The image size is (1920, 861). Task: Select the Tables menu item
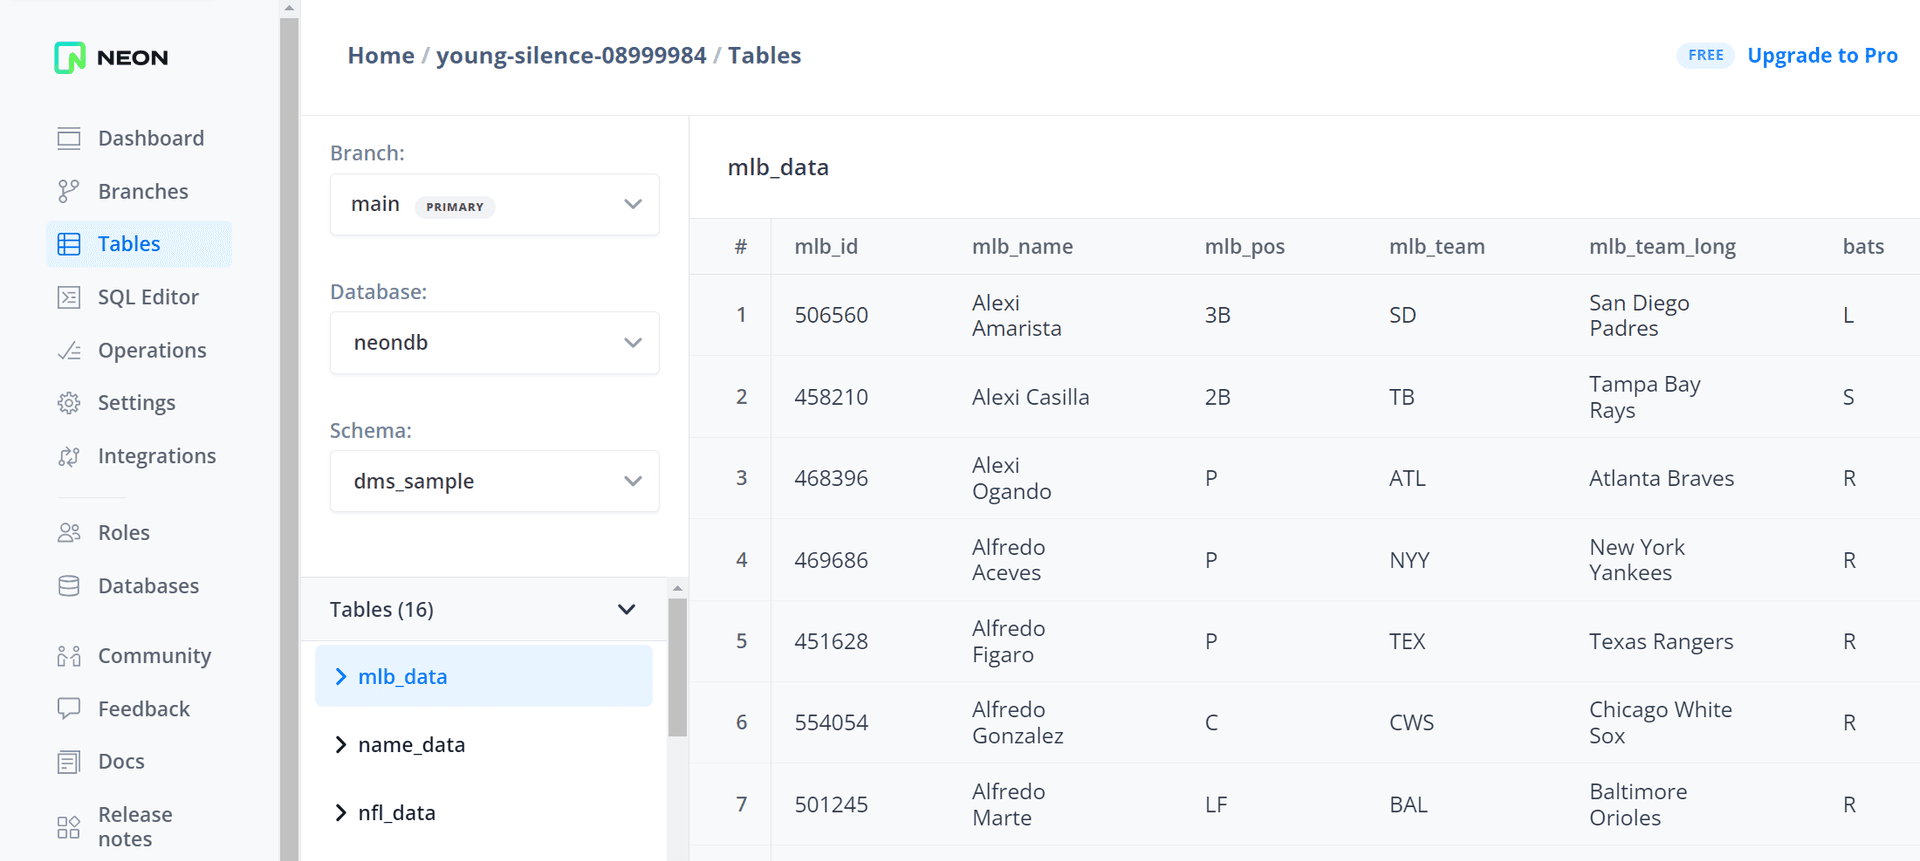coord(129,244)
